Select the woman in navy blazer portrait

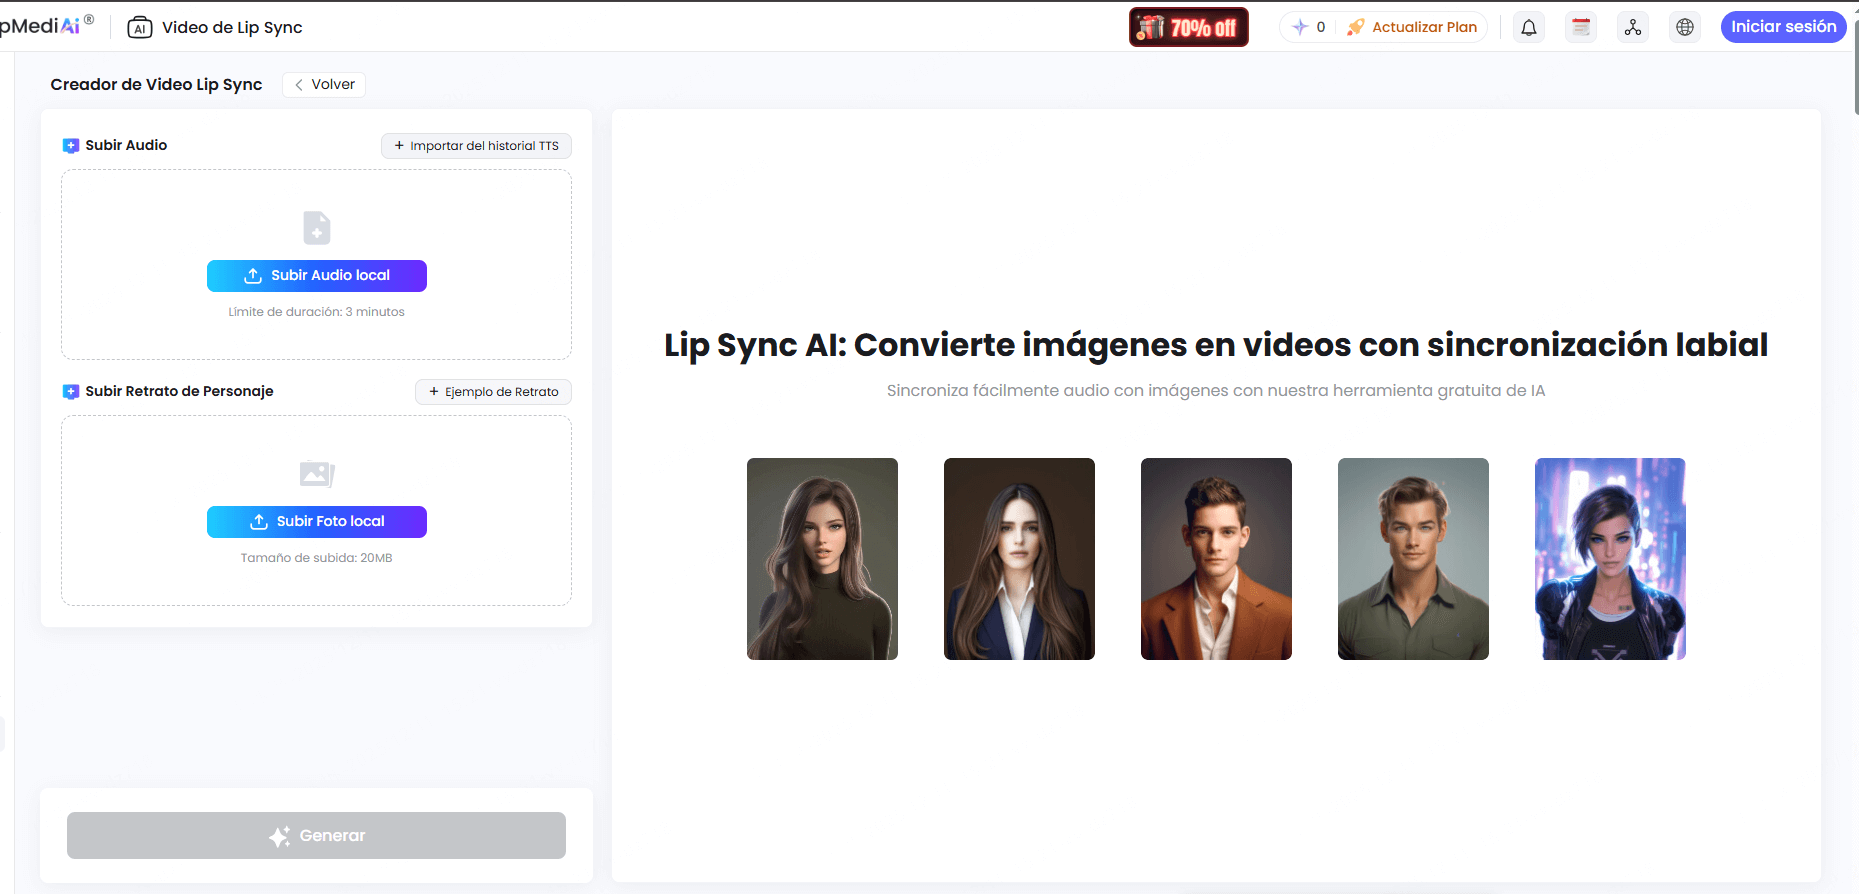pyautogui.click(x=1019, y=559)
